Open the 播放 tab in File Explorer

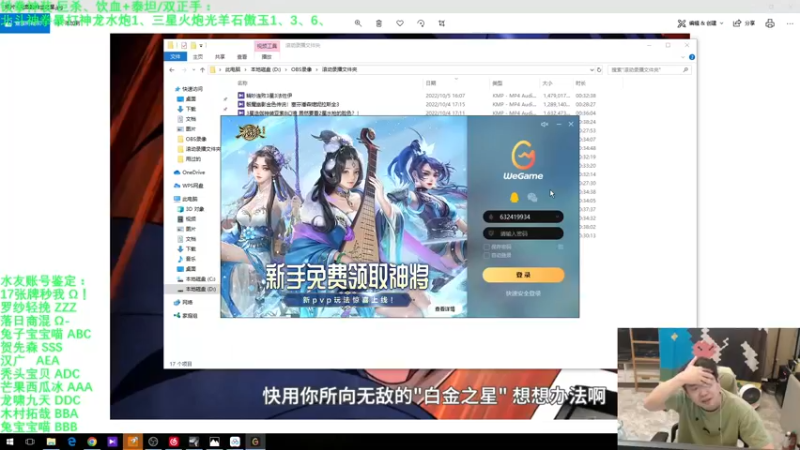[266, 57]
